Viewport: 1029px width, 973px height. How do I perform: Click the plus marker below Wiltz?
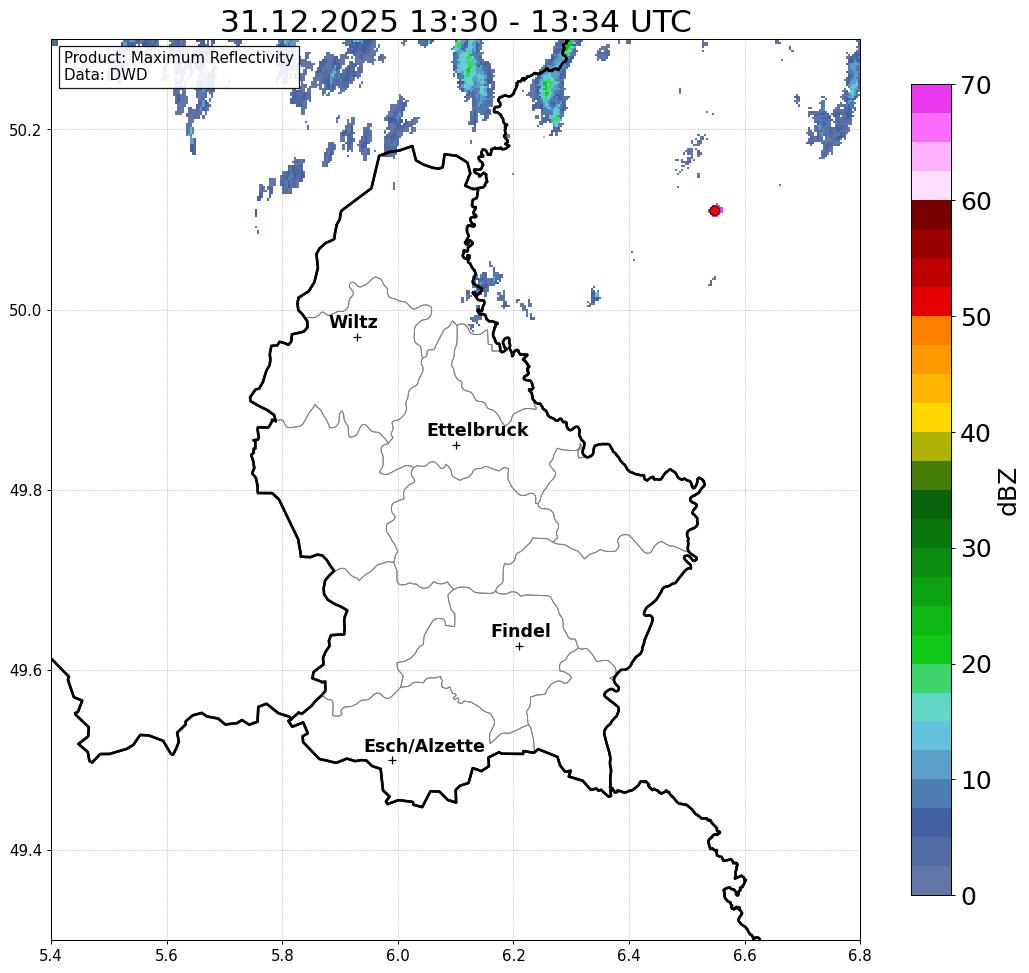coord(357,337)
